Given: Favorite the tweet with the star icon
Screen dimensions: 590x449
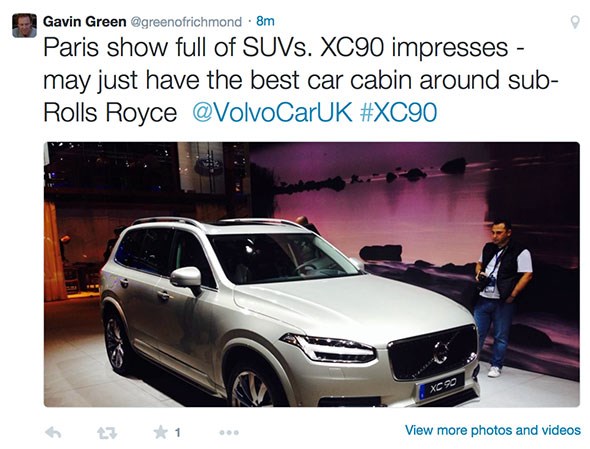Looking at the screenshot, I should [161, 432].
